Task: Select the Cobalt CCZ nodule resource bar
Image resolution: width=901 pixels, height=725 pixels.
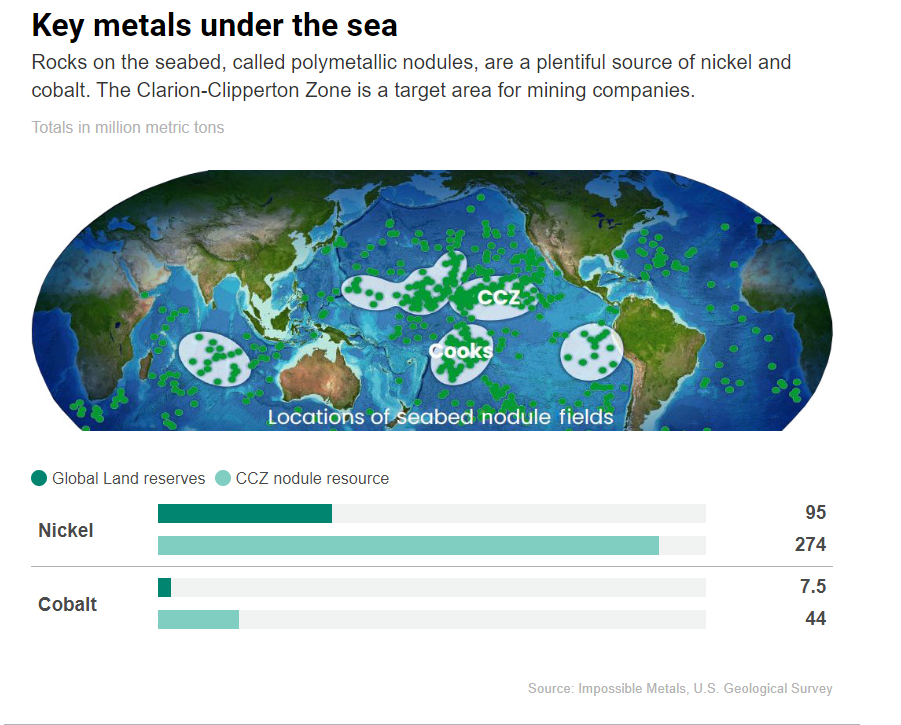Action: (x=198, y=619)
